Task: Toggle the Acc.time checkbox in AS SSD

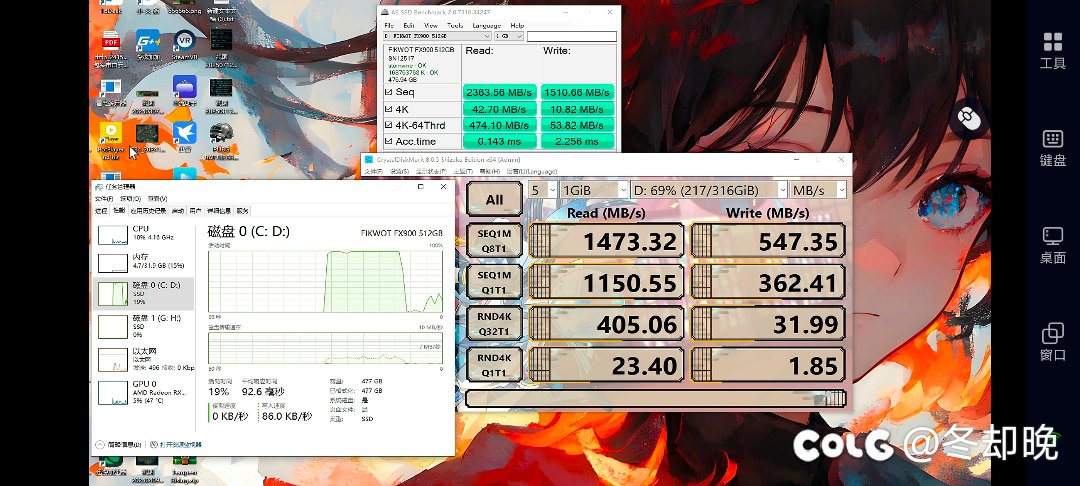Action: (x=388, y=142)
